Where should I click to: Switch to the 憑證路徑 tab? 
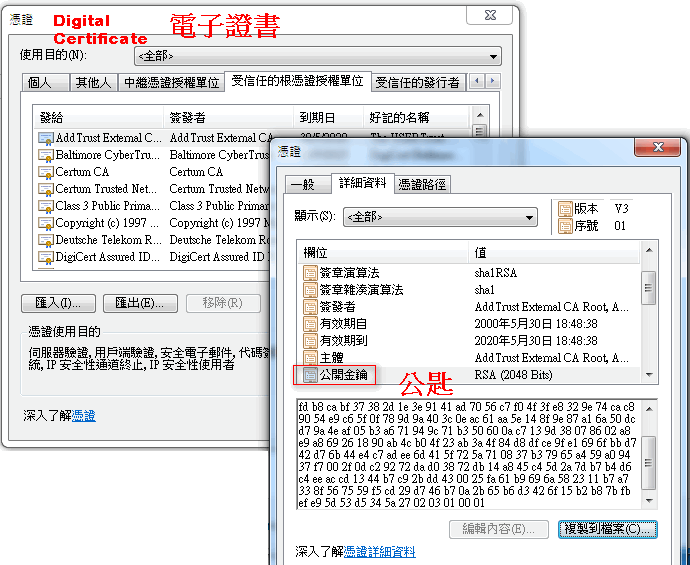422,184
